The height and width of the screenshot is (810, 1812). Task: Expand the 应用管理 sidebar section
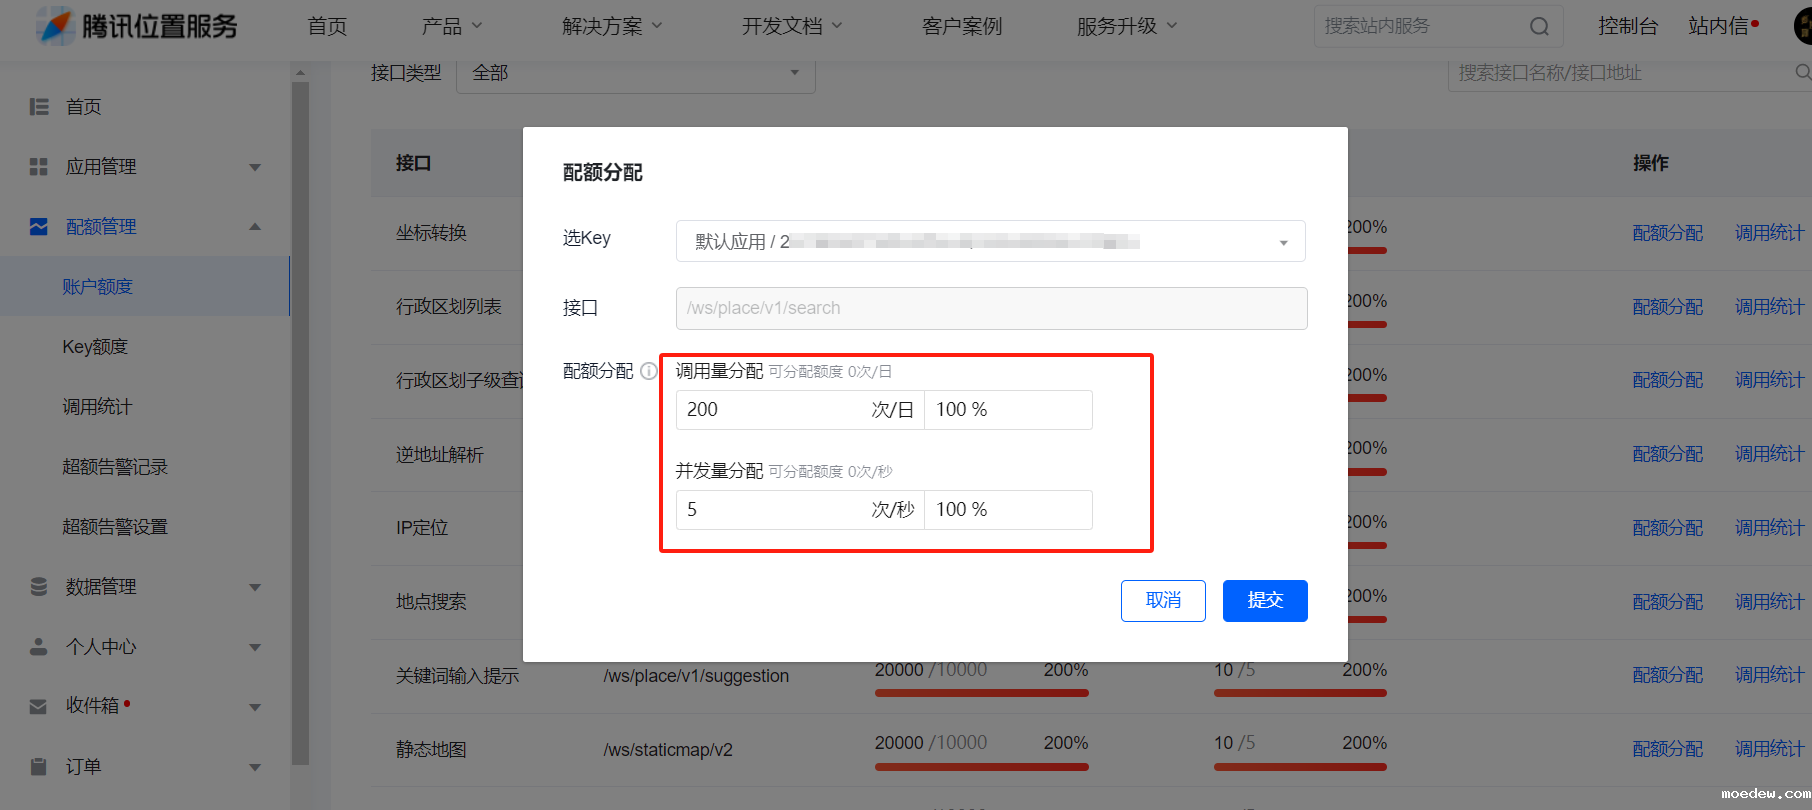pyautogui.click(x=255, y=167)
